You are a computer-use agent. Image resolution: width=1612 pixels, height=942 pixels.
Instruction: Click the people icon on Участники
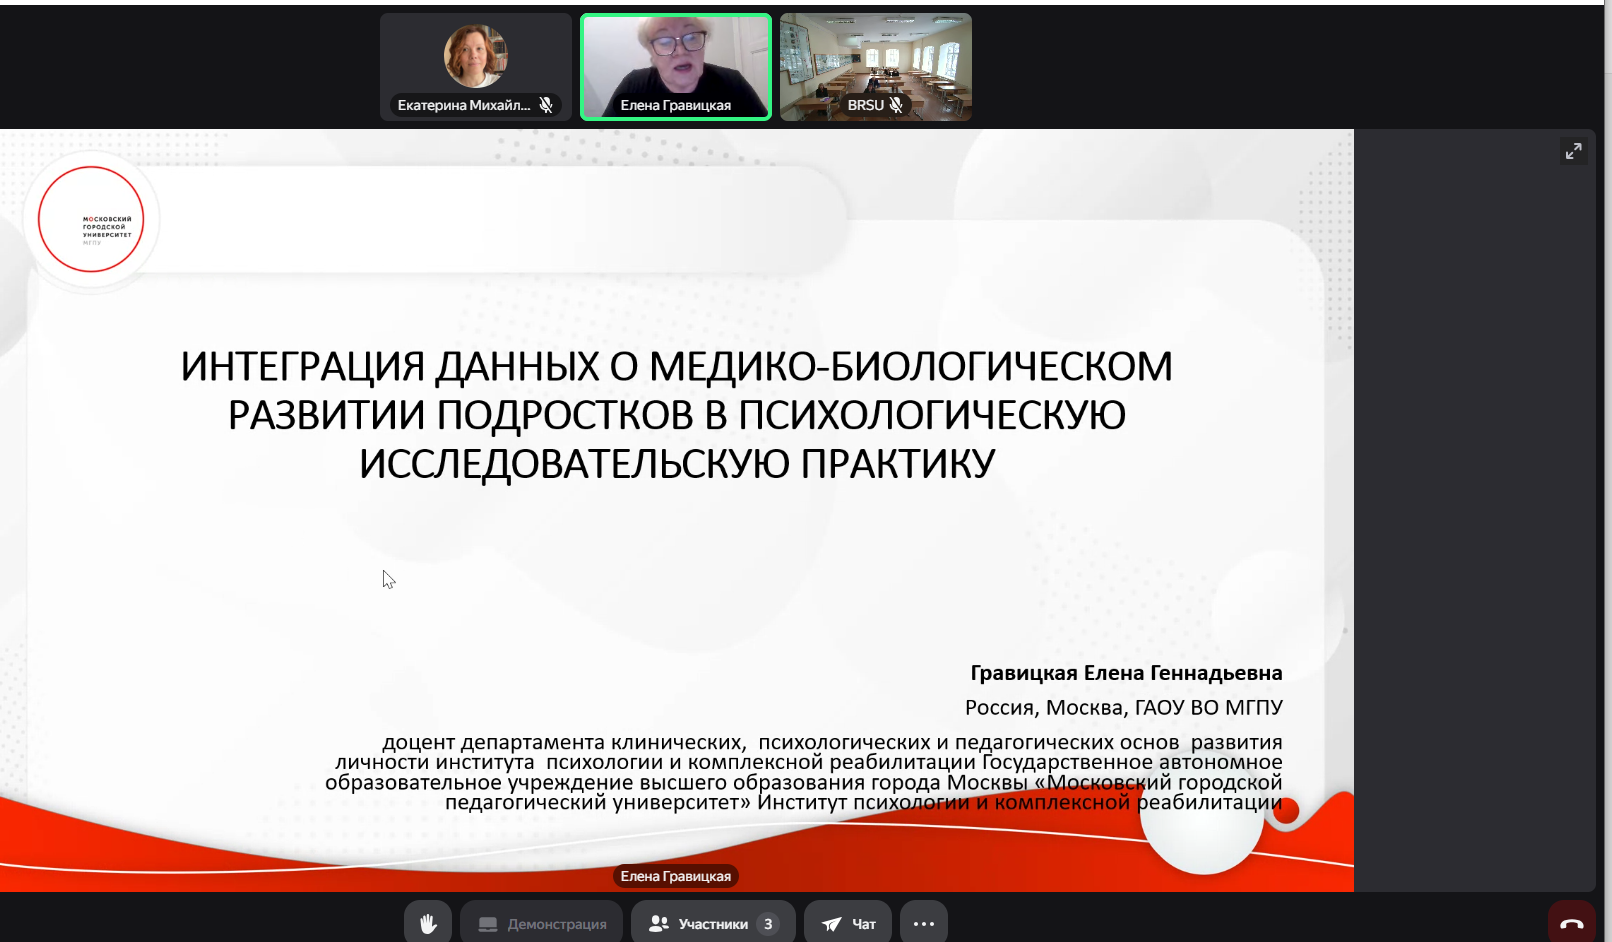[x=658, y=924]
